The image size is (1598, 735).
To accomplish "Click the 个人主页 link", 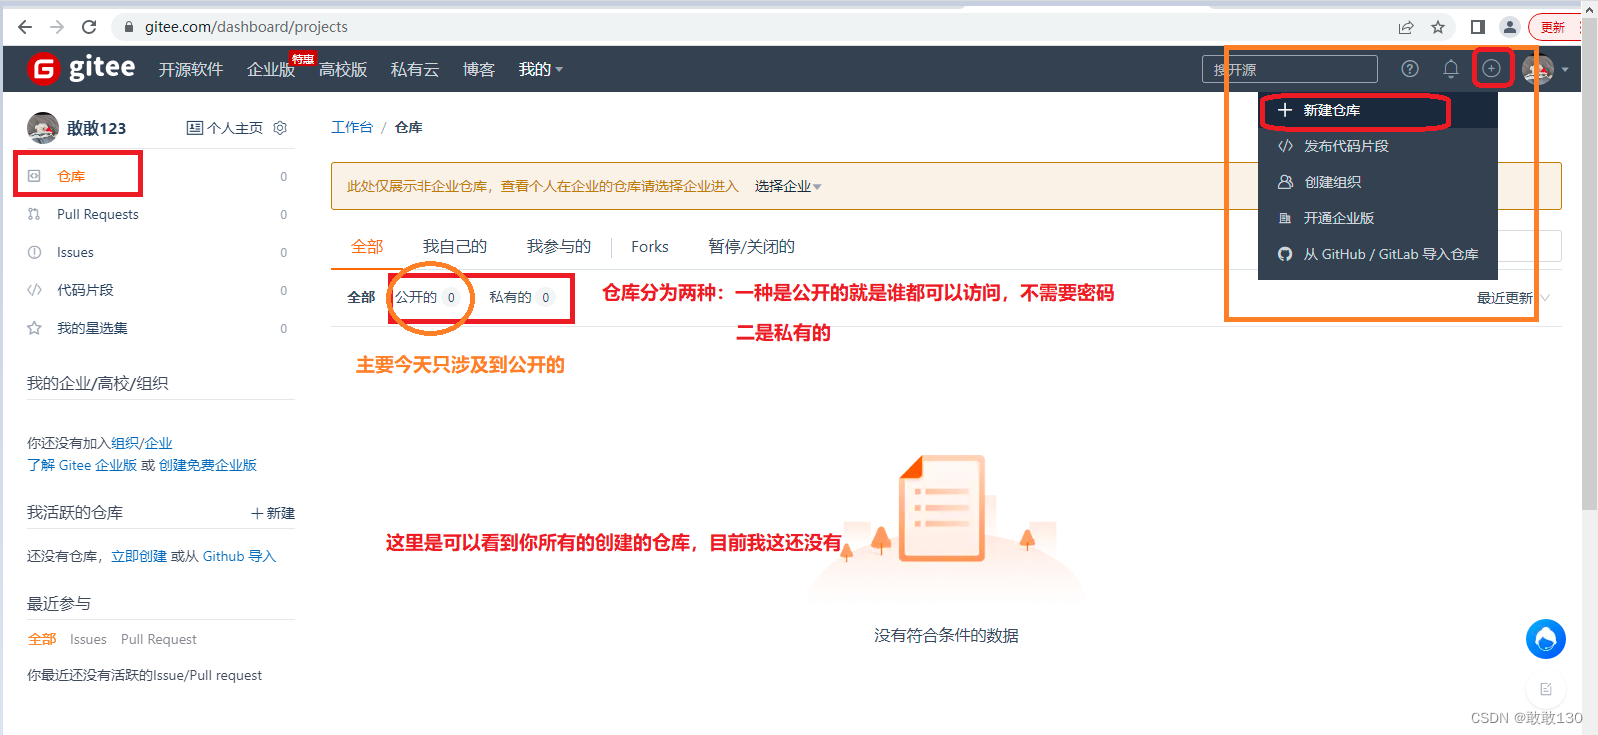I will [x=225, y=128].
